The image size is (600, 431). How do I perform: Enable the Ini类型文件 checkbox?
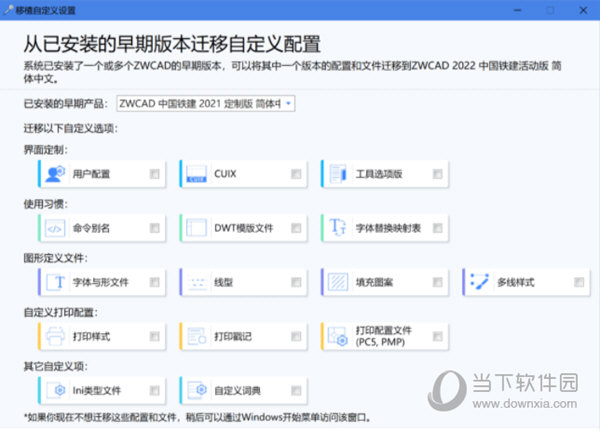155,390
